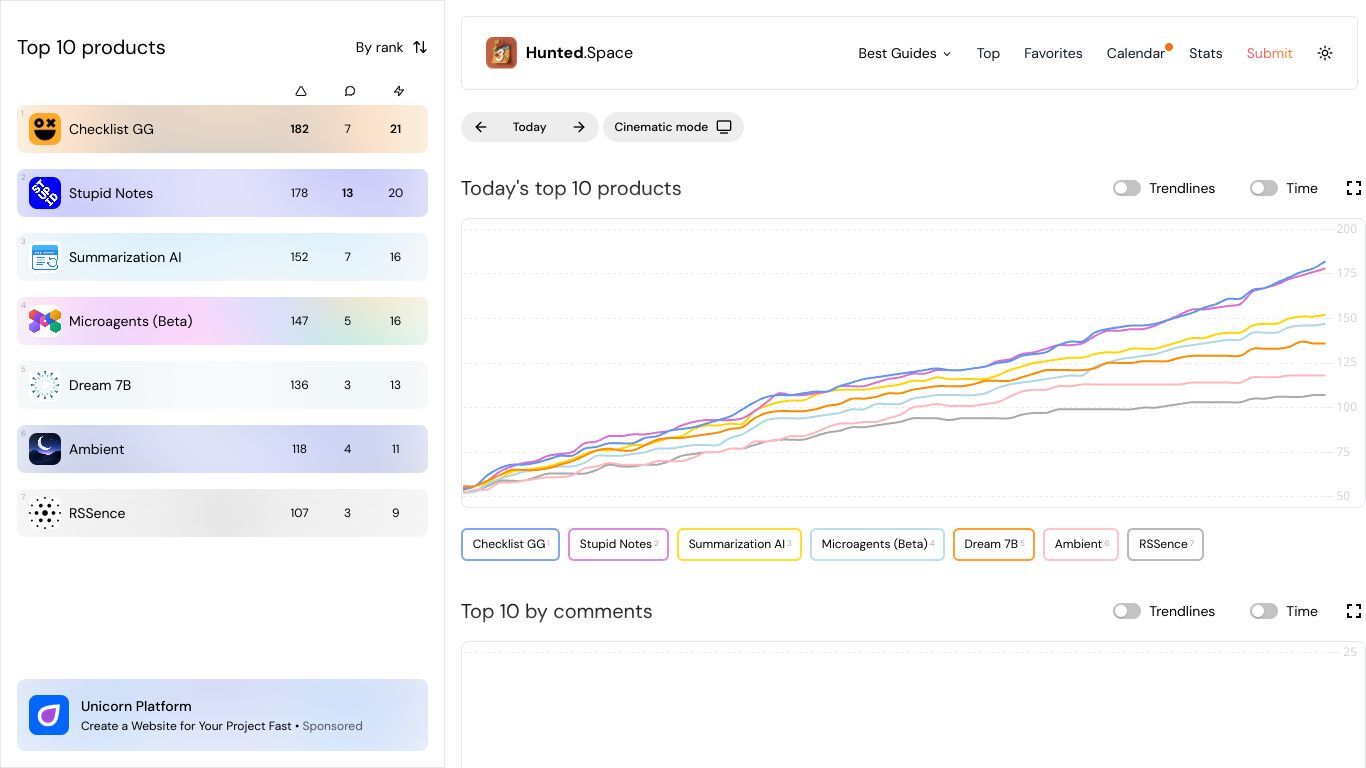Open the Stats page
The image size is (1366, 768).
pos(1205,53)
